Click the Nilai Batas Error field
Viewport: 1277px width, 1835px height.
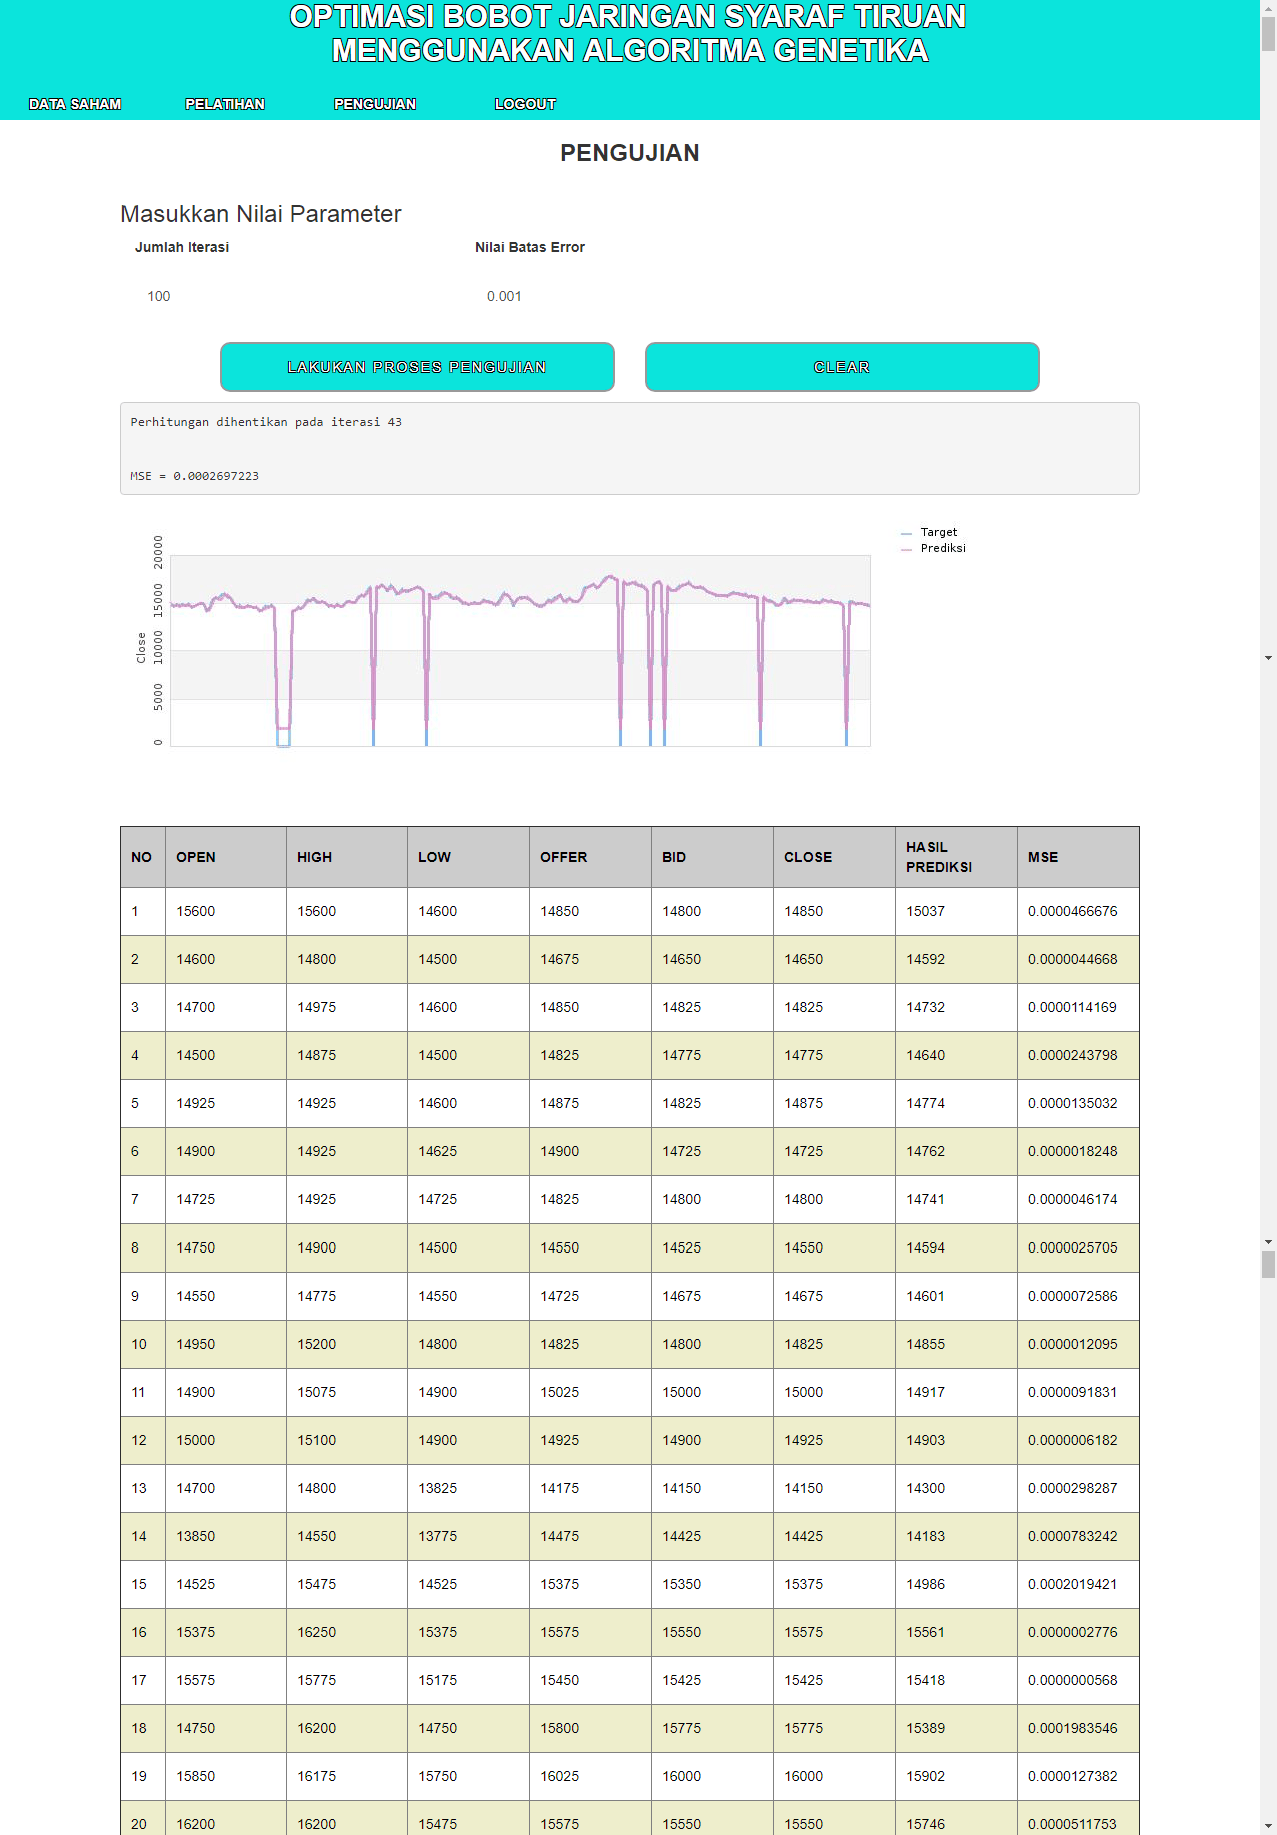point(630,296)
